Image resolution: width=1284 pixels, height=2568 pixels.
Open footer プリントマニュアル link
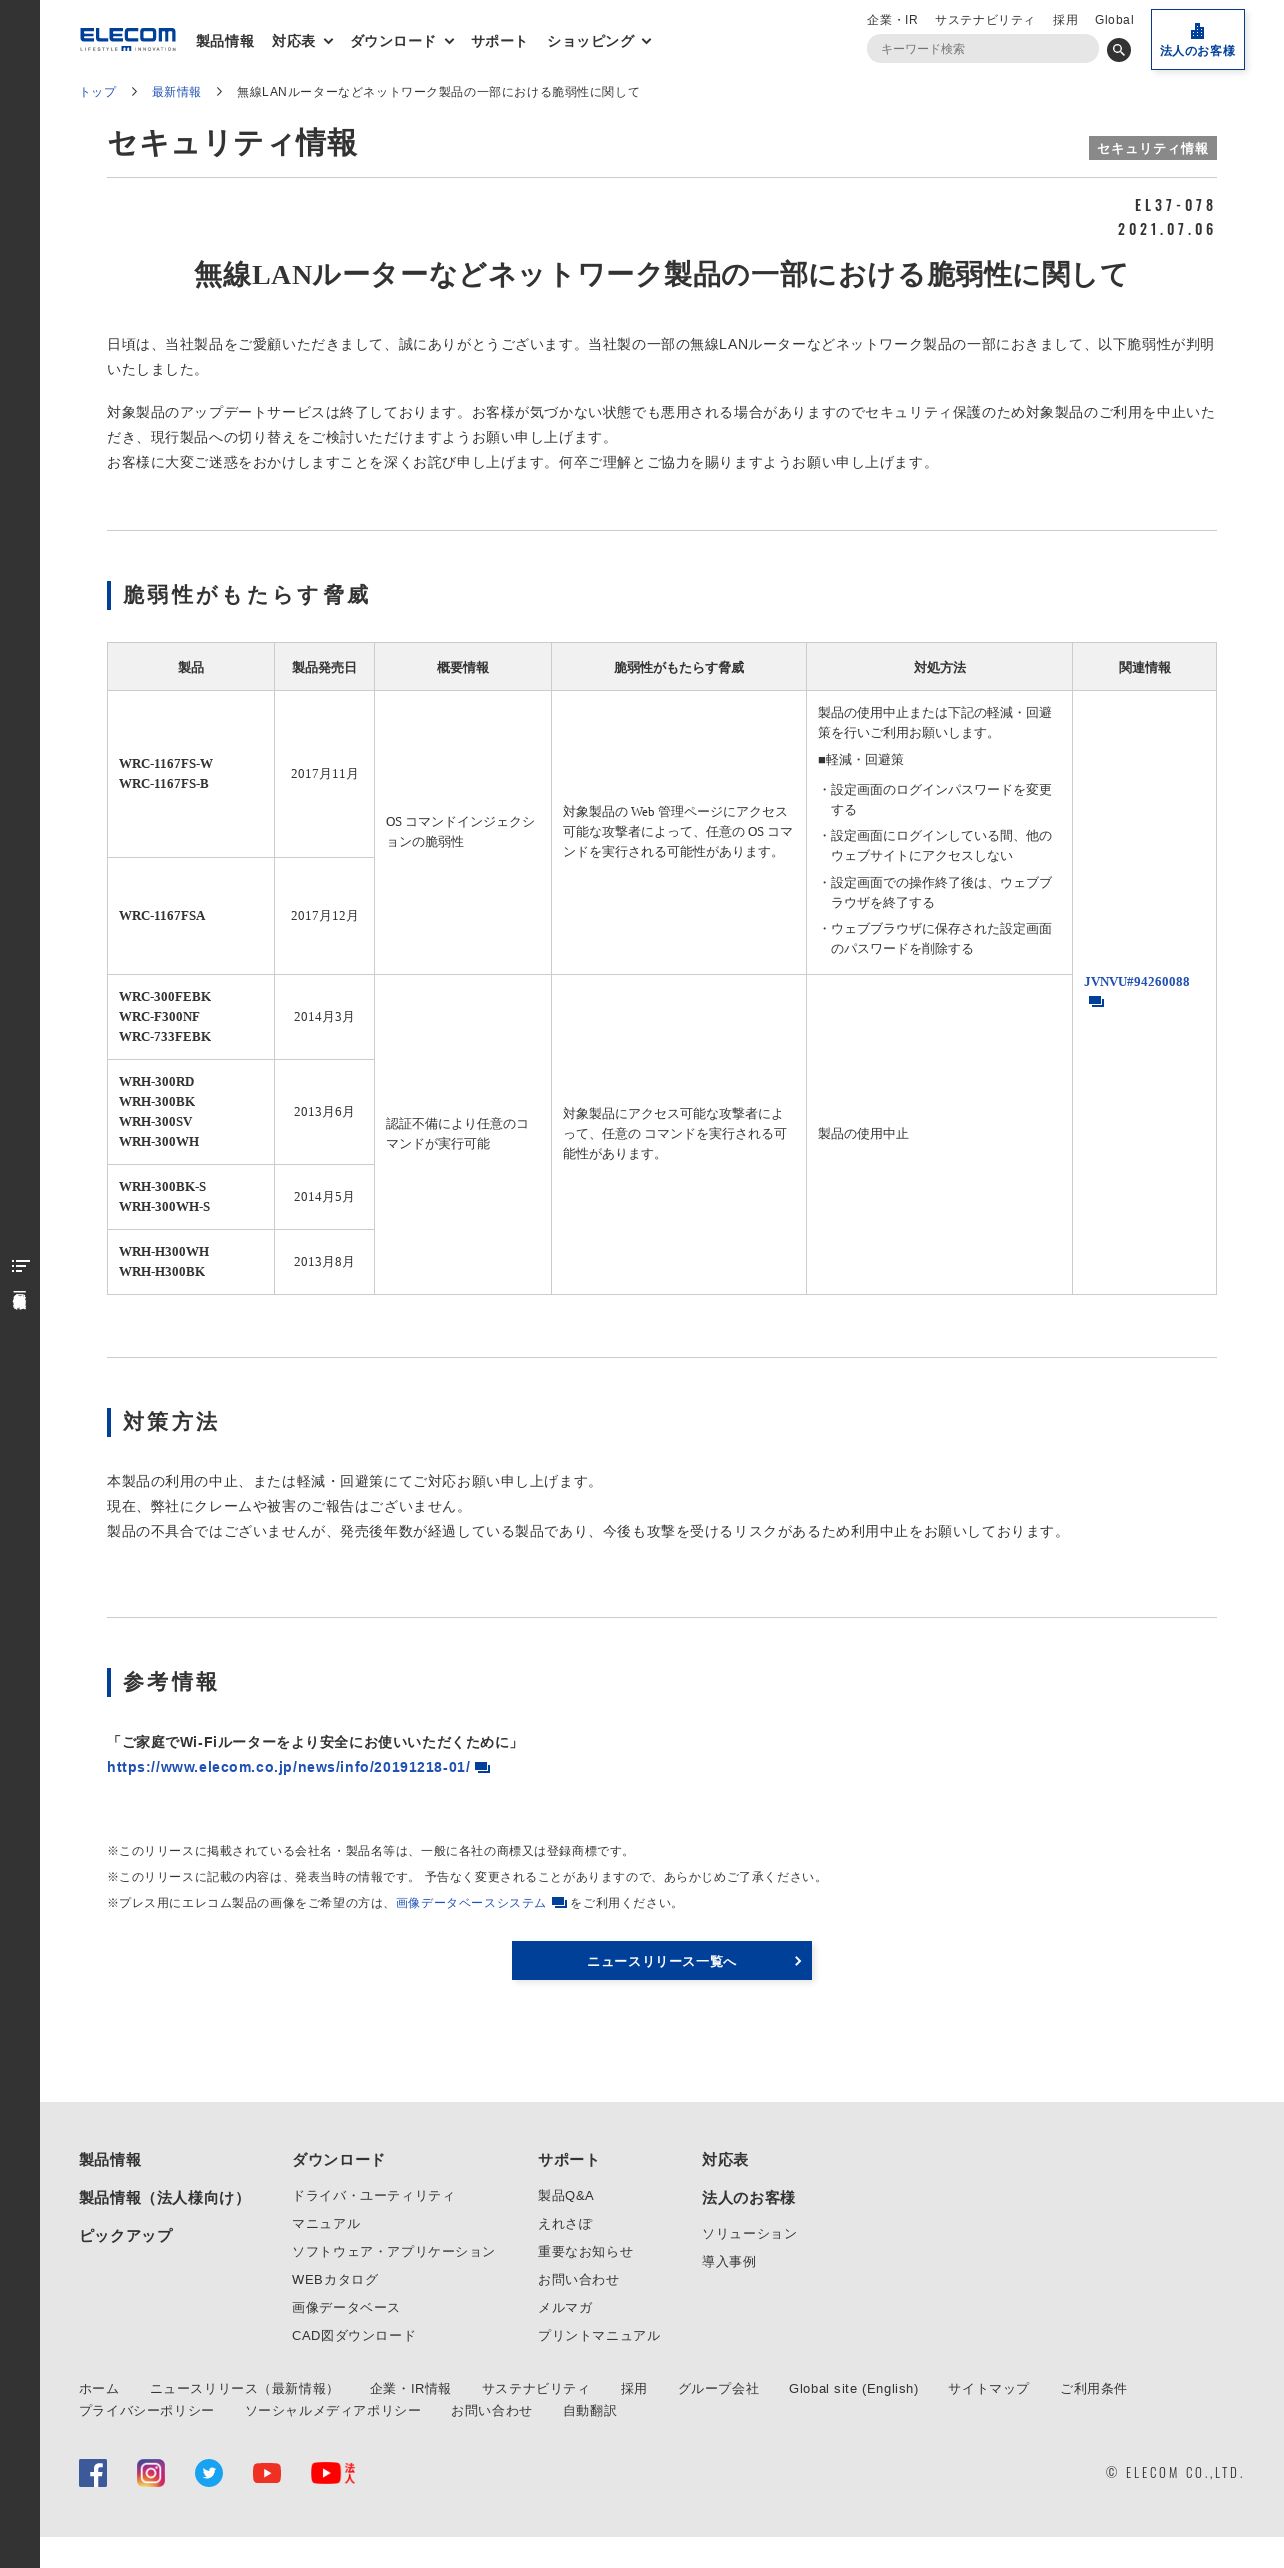pyautogui.click(x=599, y=2335)
